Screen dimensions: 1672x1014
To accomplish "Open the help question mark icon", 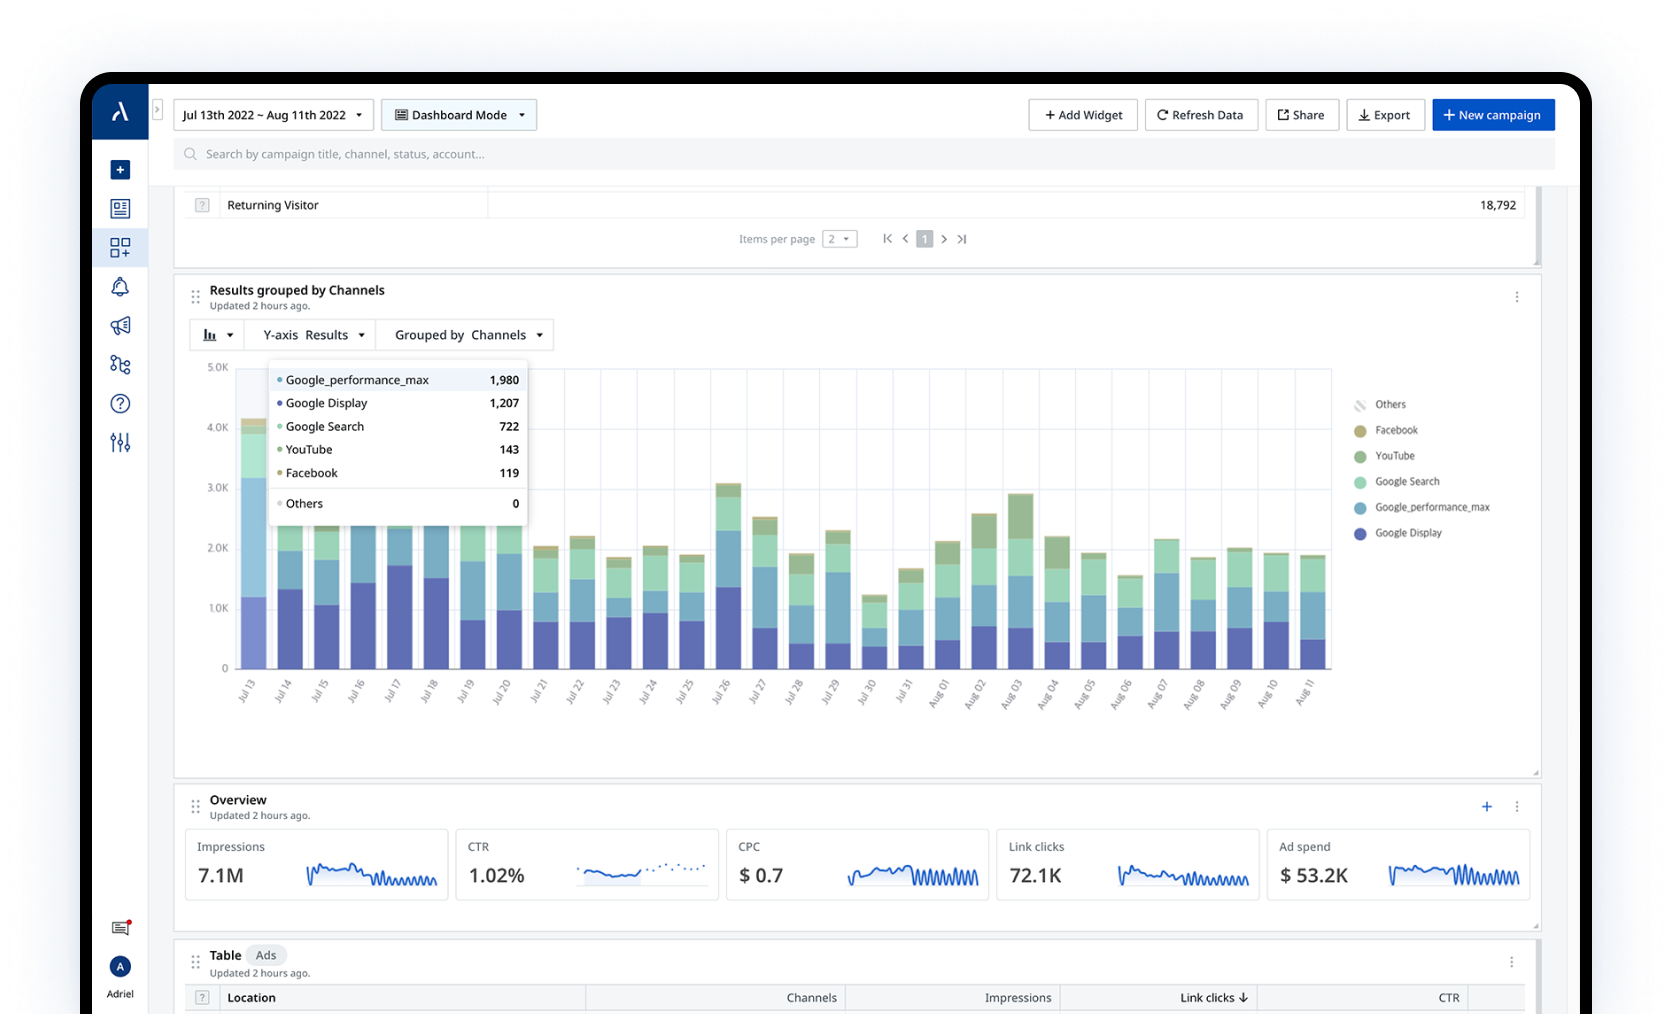I will [x=120, y=404].
